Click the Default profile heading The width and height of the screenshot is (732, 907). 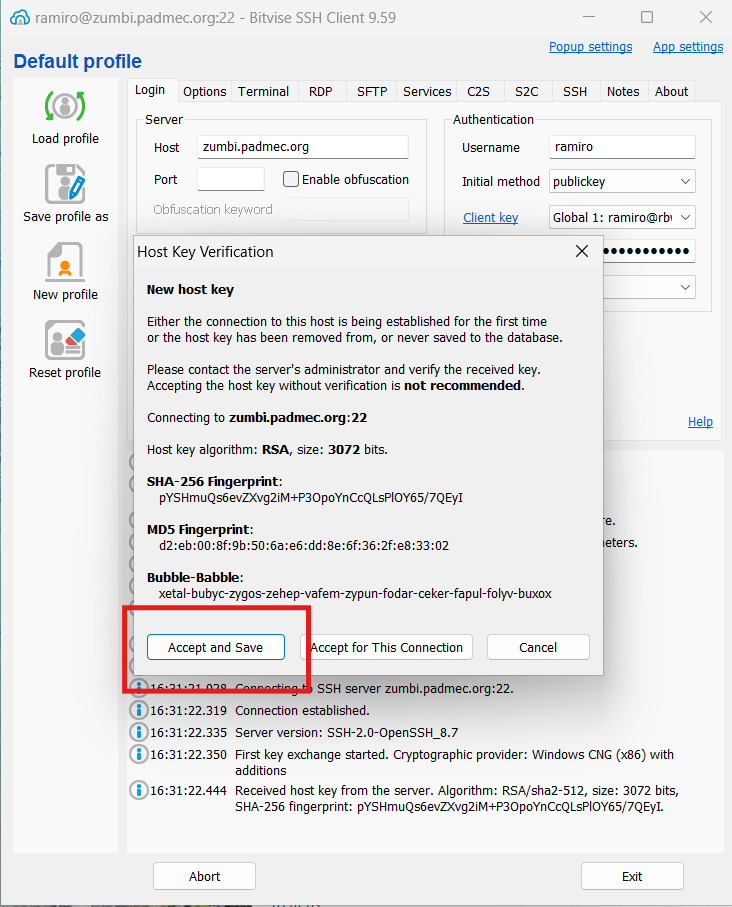pyautogui.click(x=78, y=61)
